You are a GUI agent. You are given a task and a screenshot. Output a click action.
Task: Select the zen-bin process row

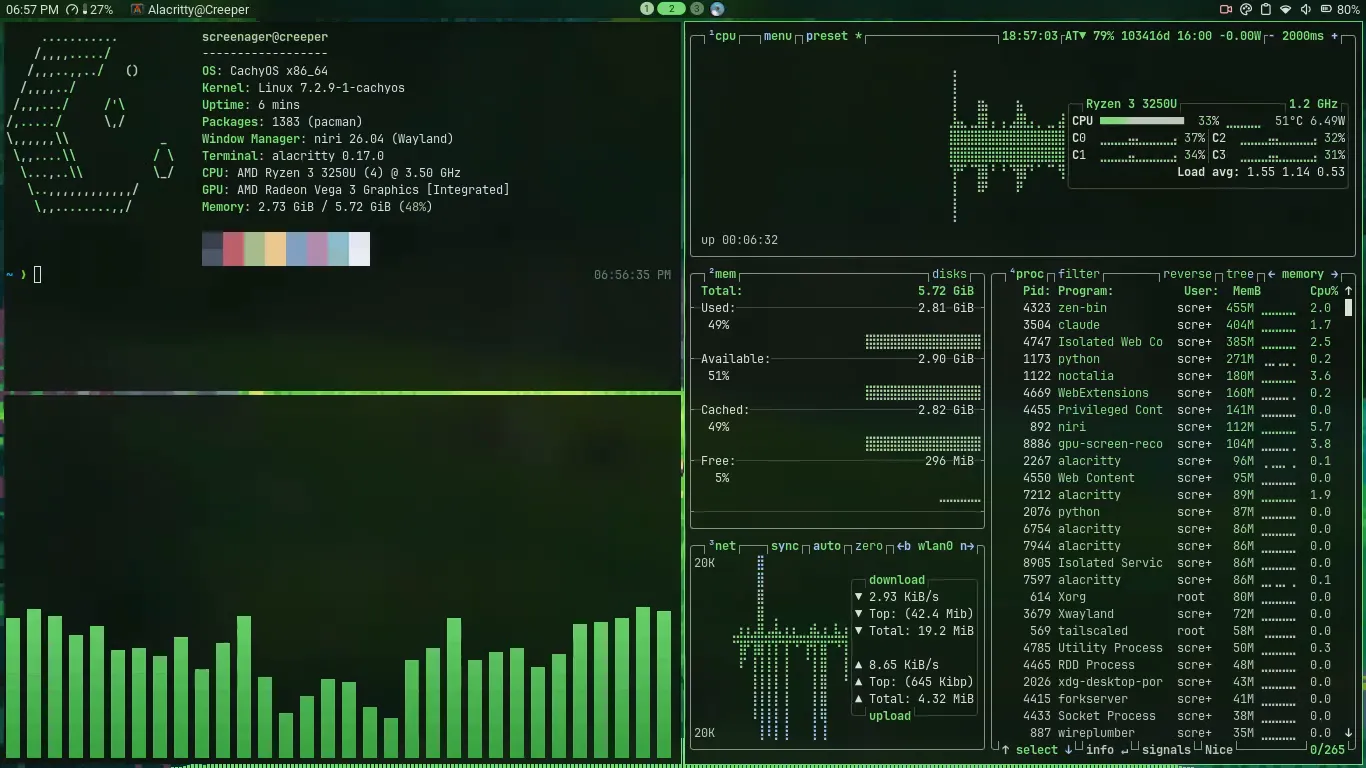pyautogui.click(x=1175, y=308)
